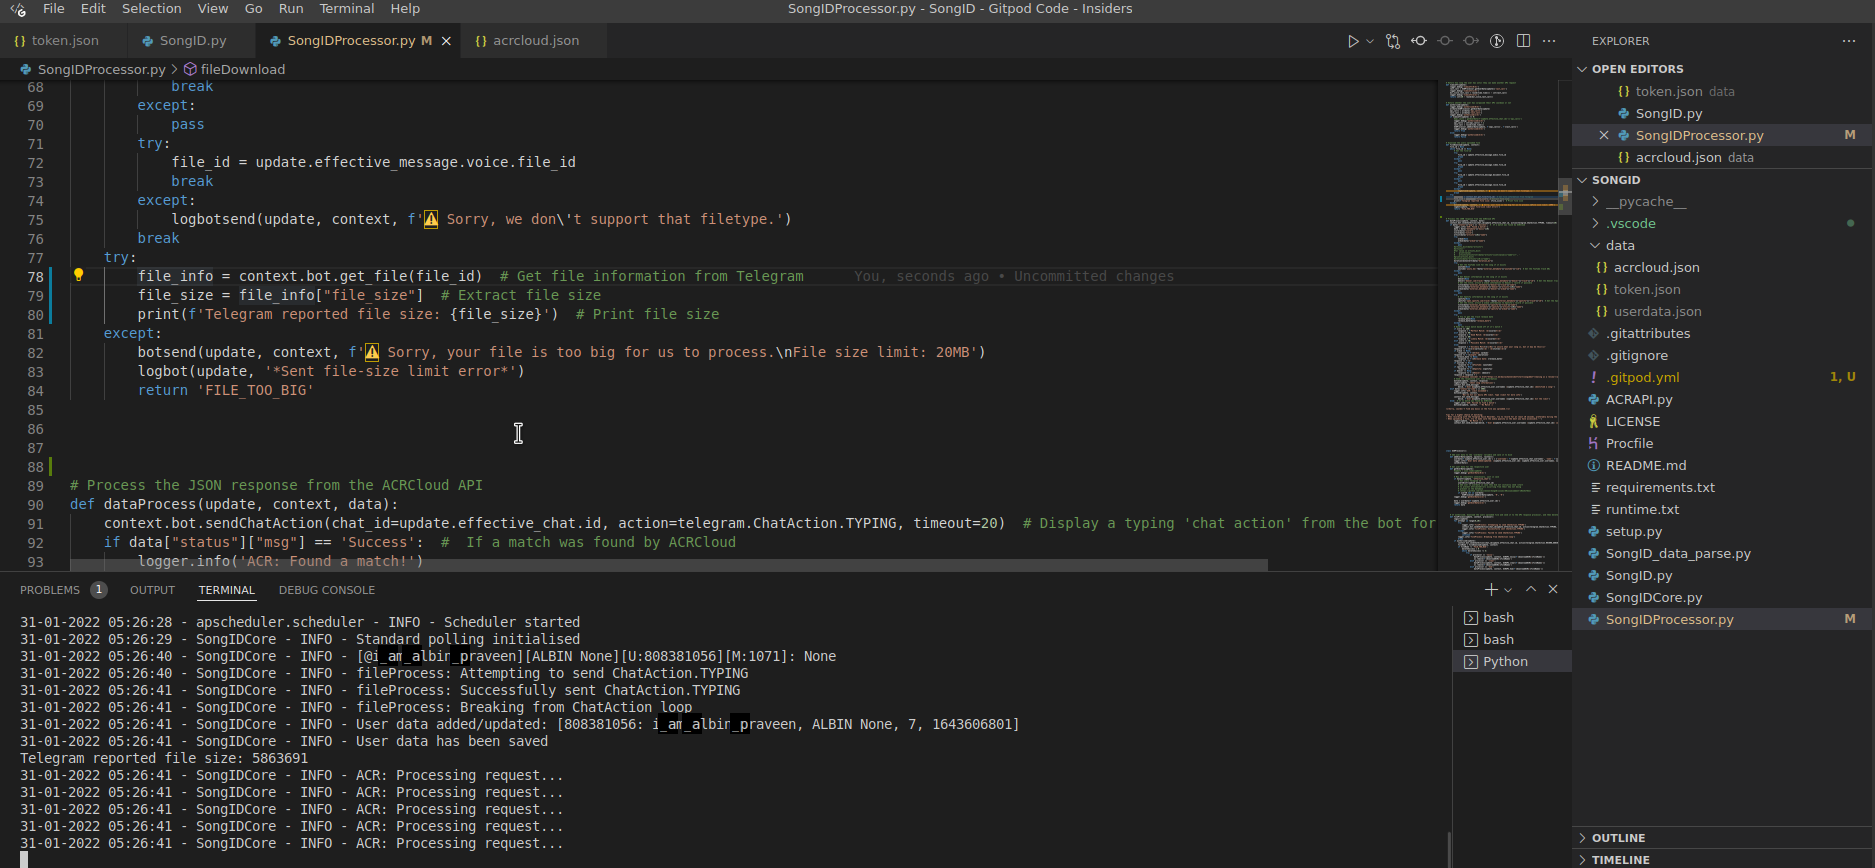Click the Open Changes compare icon
Image resolution: width=1875 pixels, height=868 pixels.
[x=1393, y=41]
